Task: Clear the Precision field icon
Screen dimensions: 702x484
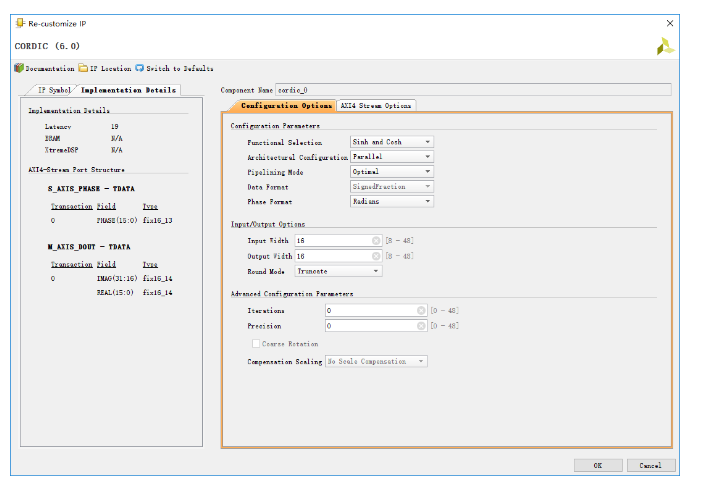Action: point(422,326)
